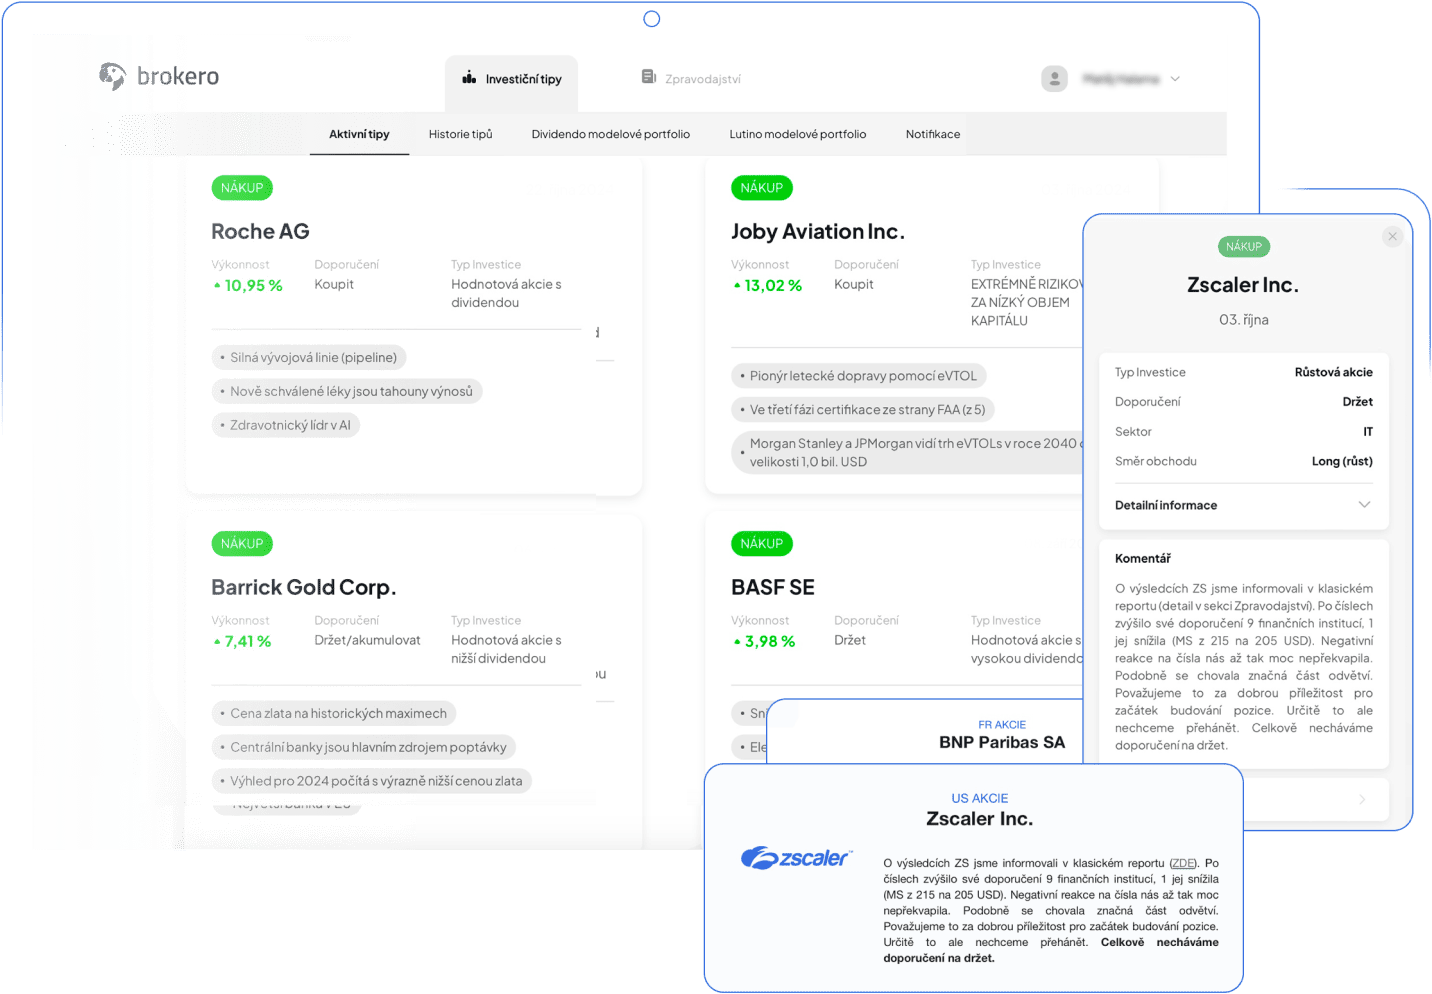This screenshot has width=1432, height=994.
Task: Close the Zscaler Inc. detail panel
Action: (1392, 236)
